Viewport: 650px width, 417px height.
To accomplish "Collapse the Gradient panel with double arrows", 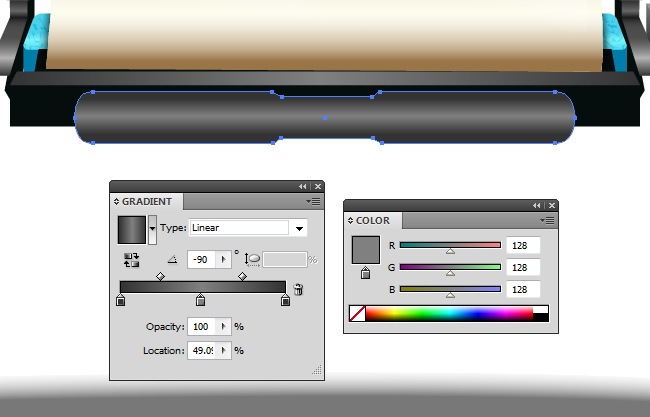I will point(303,187).
